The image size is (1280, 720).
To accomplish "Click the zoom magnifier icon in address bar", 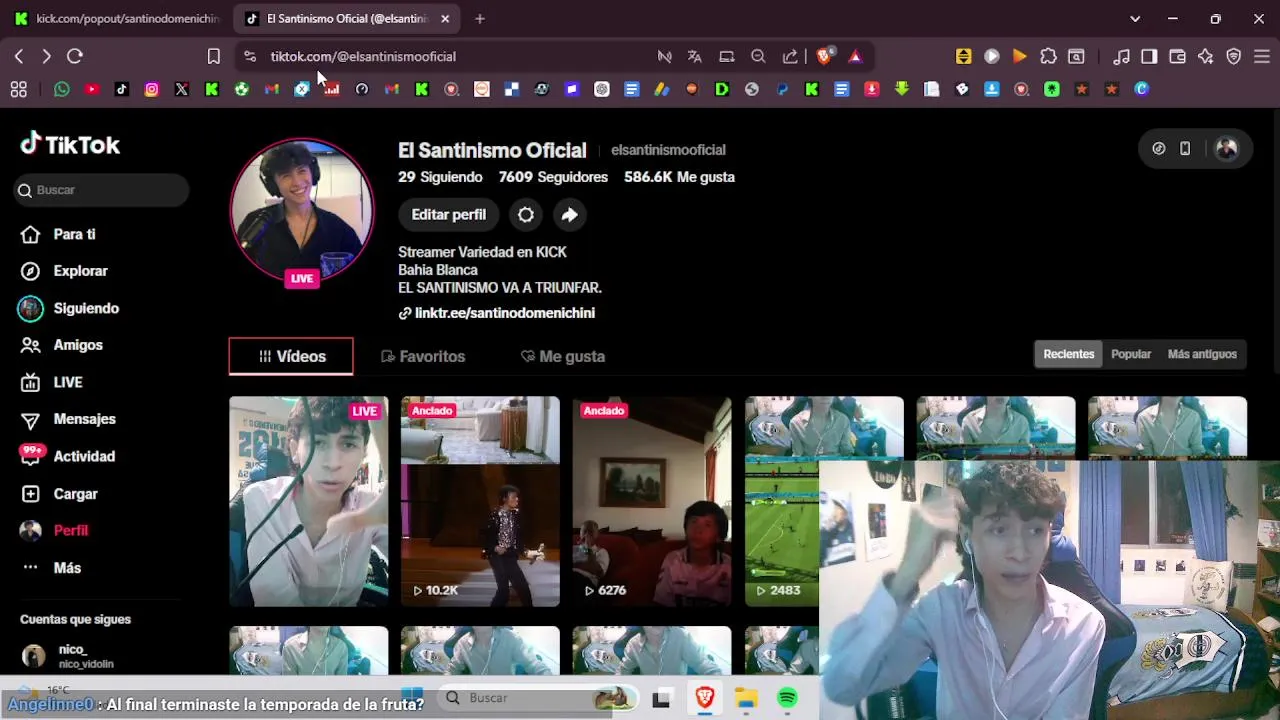I will coord(758,57).
